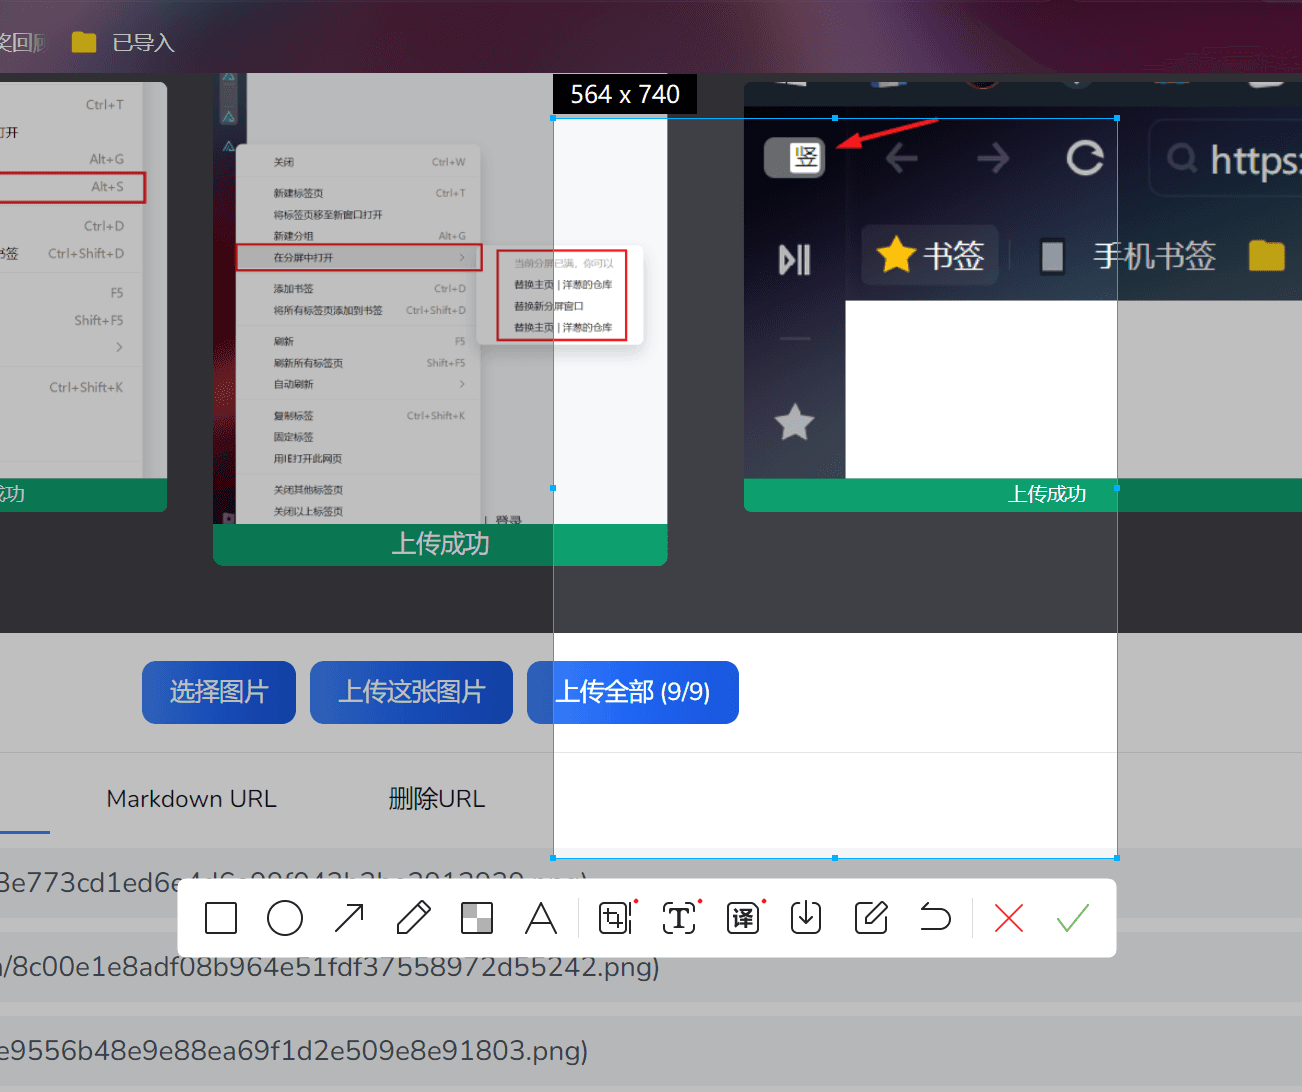This screenshot has width=1302, height=1092.
Task: Open the 已导入 bookmarks folder
Action: pyautogui.click(x=124, y=42)
